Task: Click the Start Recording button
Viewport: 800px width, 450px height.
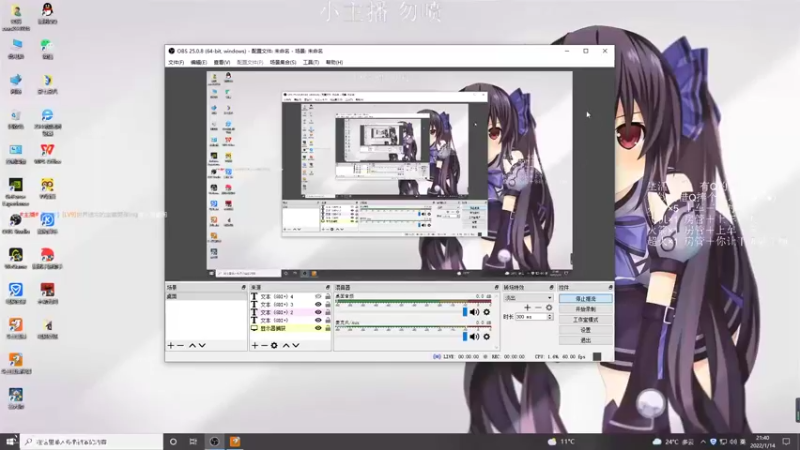Action: 585,309
